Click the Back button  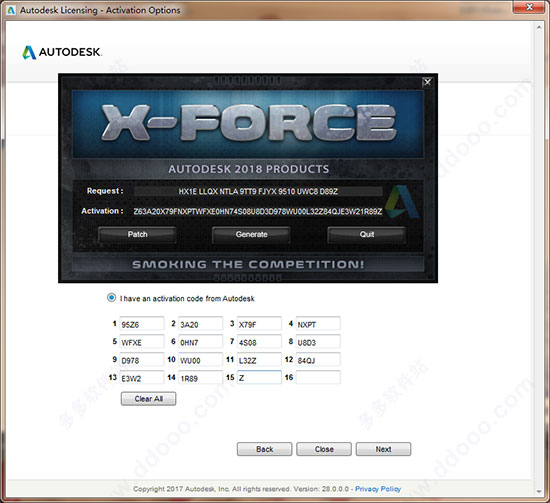[264, 449]
